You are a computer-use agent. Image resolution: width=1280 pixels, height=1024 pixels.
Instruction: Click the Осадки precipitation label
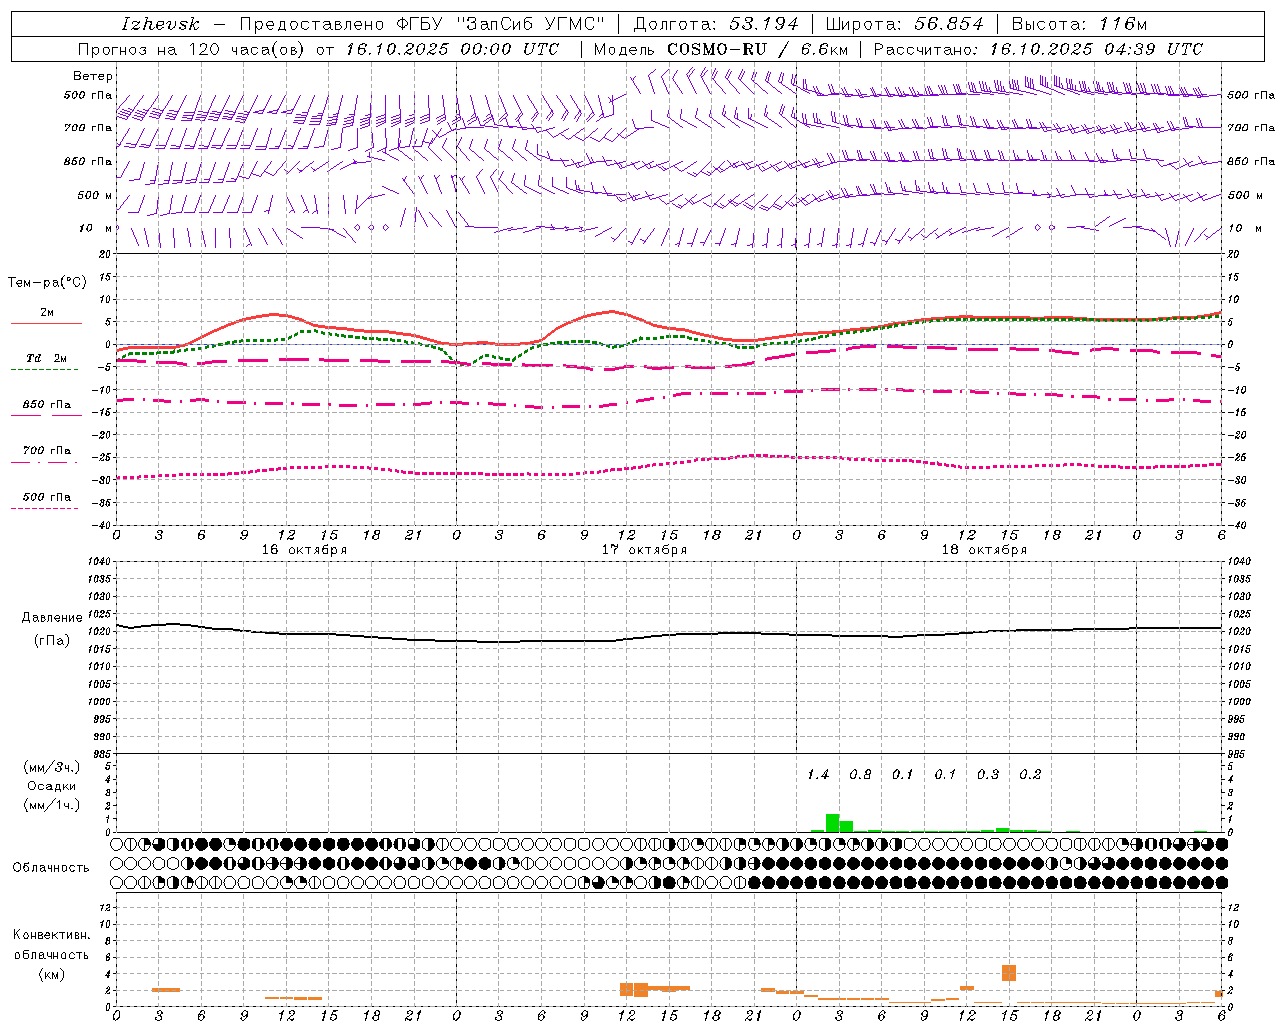click(52, 786)
